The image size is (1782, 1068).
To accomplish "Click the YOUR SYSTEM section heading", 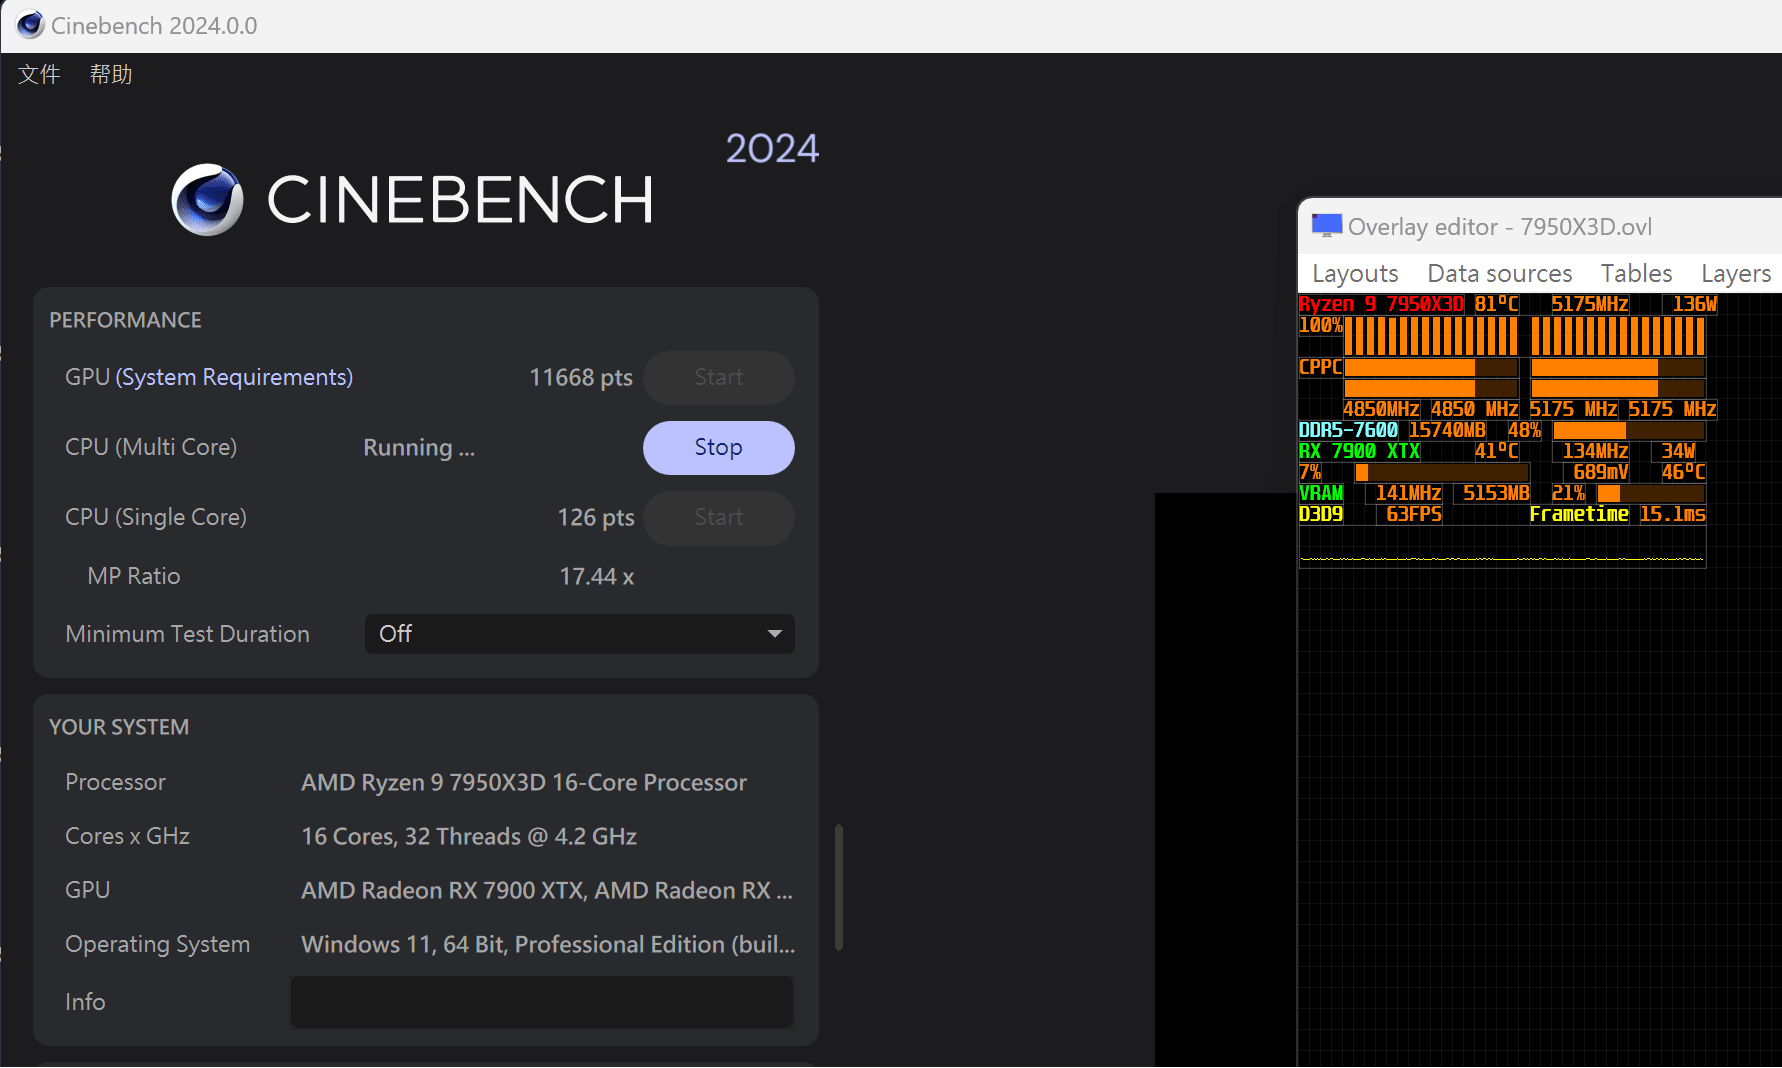I will (x=119, y=727).
